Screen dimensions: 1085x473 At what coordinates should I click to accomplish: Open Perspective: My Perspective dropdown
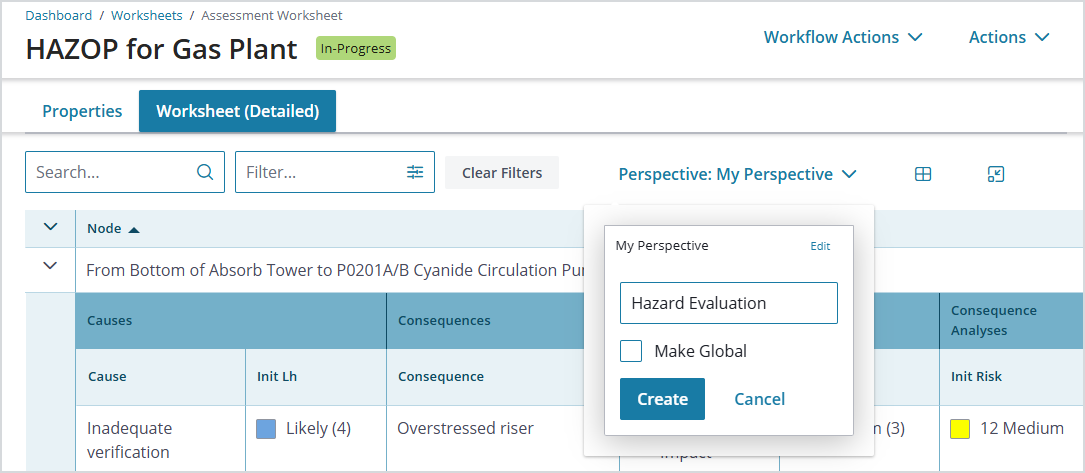(738, 174)
